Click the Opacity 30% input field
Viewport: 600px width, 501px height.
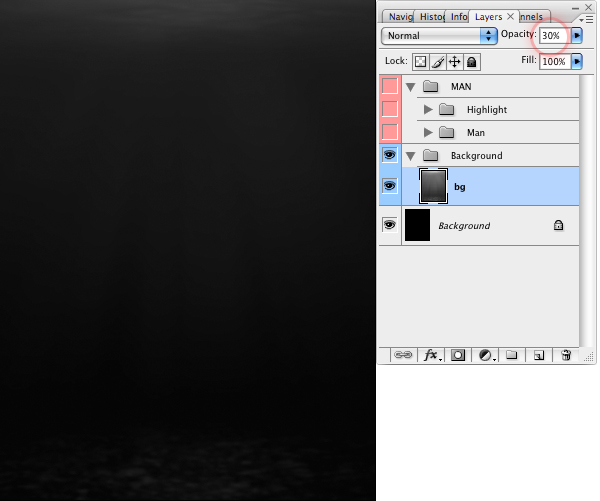tap(555, 36)
